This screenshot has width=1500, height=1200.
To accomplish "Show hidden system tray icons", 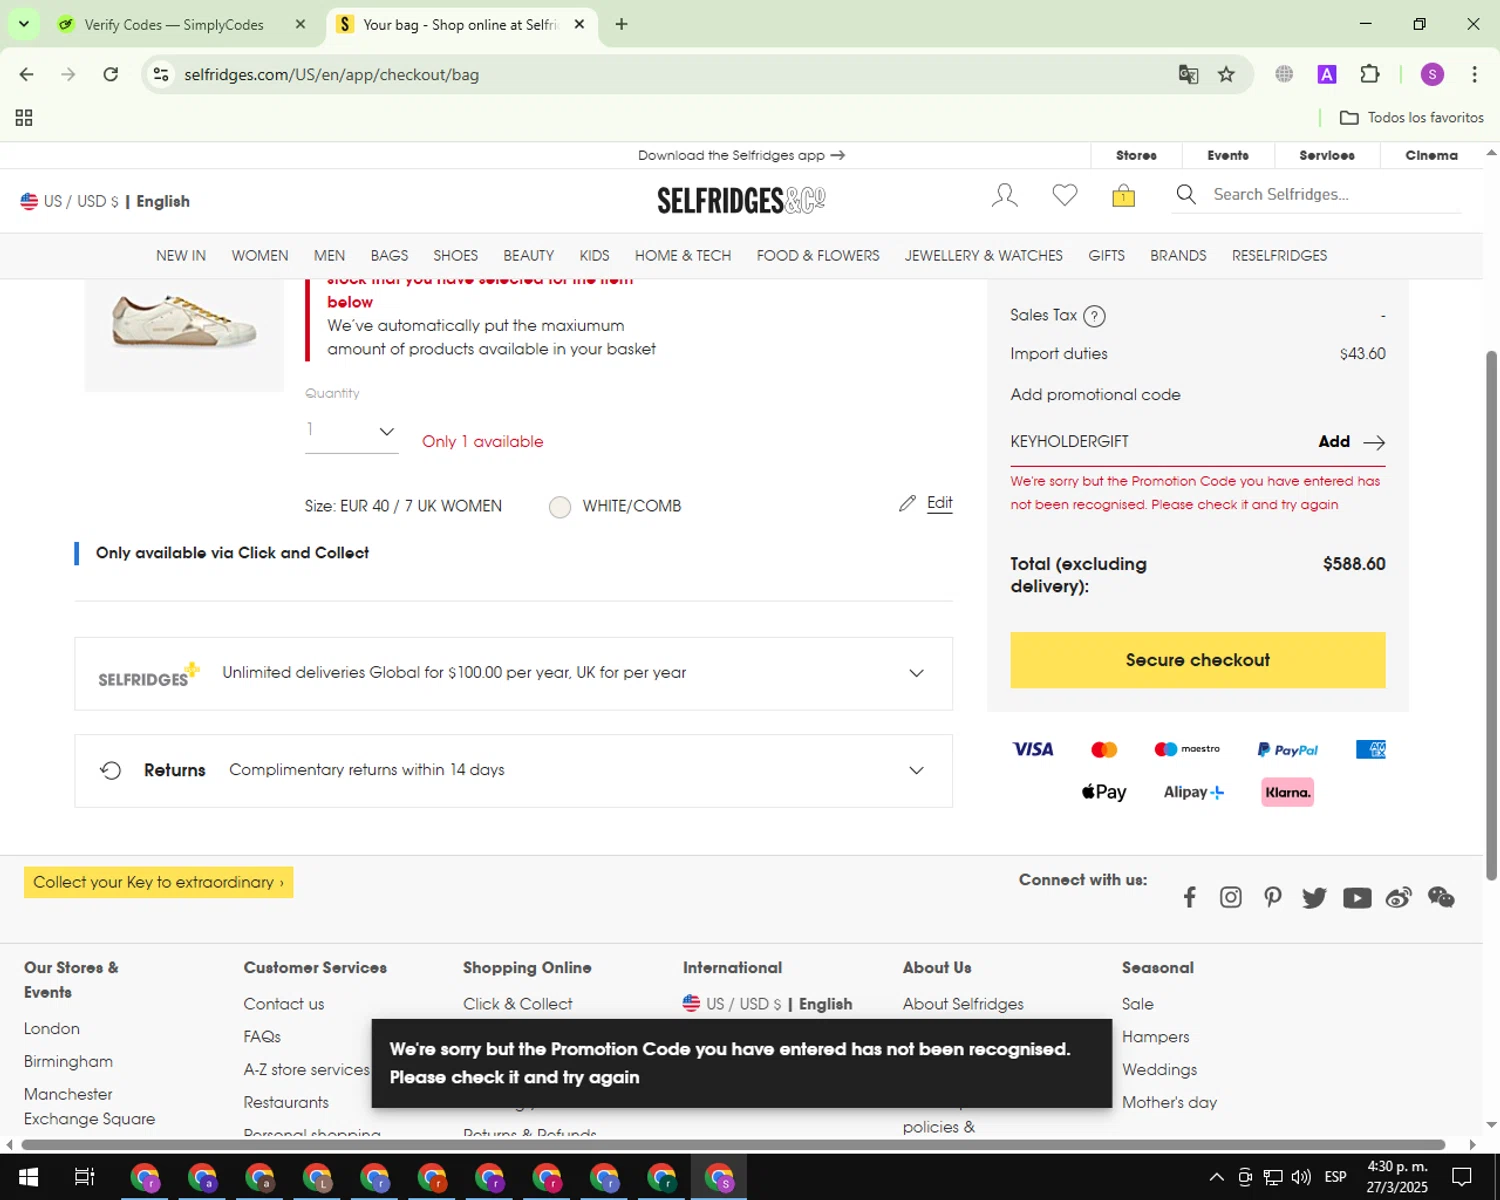I will tap(1217, 1177).
